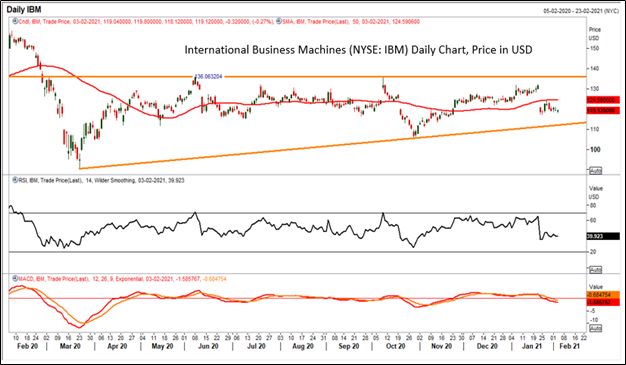
Task: Click the 80 tick on RSI axis
Action: coord(593,206)
